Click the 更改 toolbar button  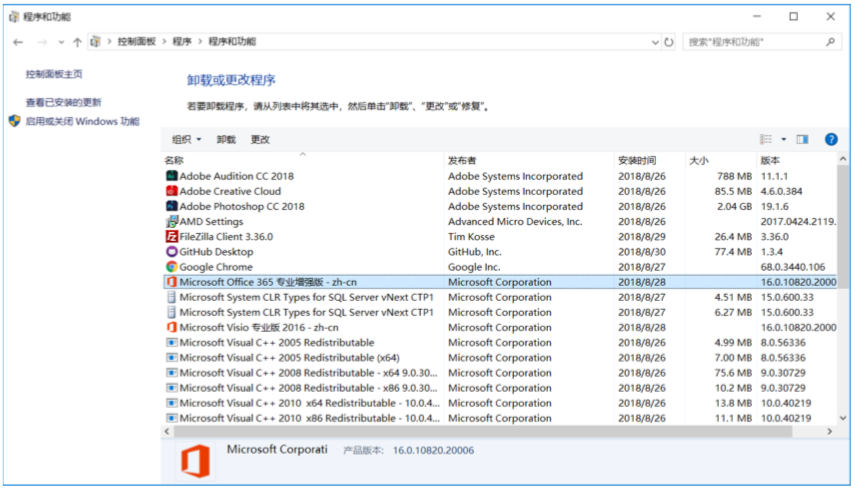click(x=260, y=140)
